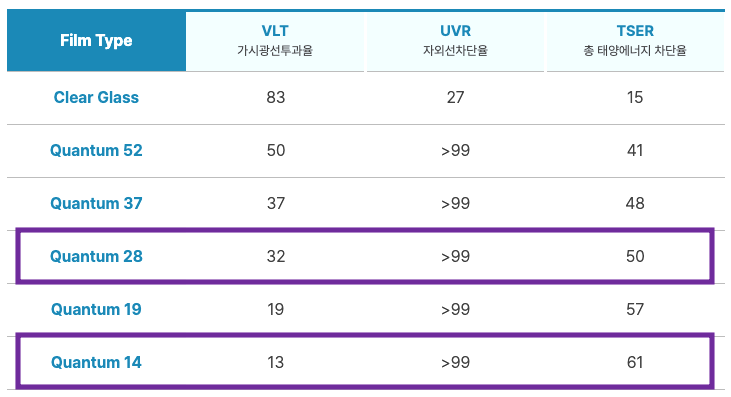Click the Film Type header cell
Viewport: 731px width, 397px height.
pyautogui.click(x=96, y=41)
